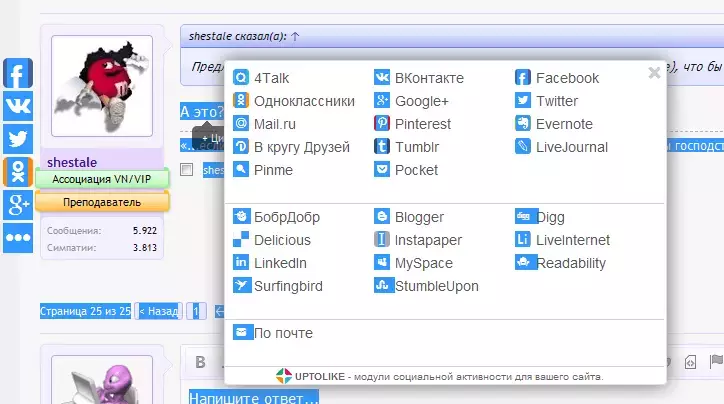This screenshot has height=404, width=724.
Task: Choose Facebook in share popup
Action: pos(557,78)
